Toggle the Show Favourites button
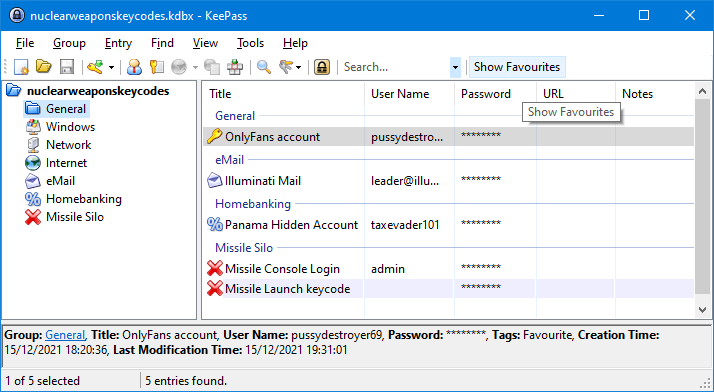This screenshot has height=392, width=714. coord(517,67)
